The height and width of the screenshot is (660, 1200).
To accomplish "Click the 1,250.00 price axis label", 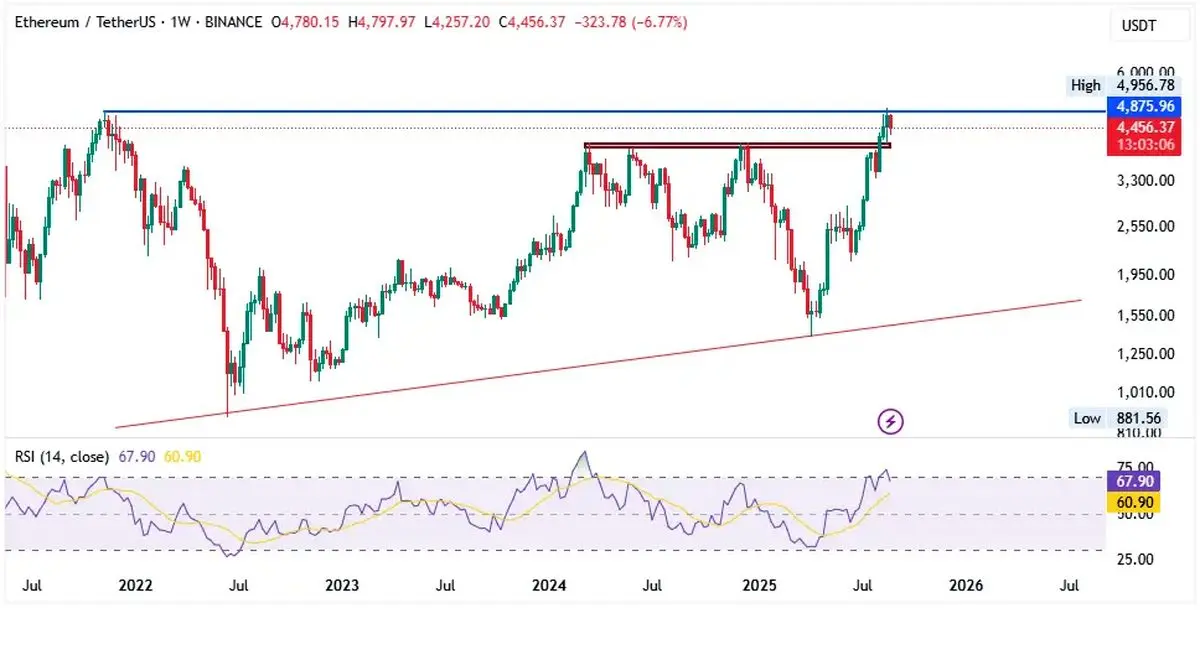I will (x=1145, y=353).
